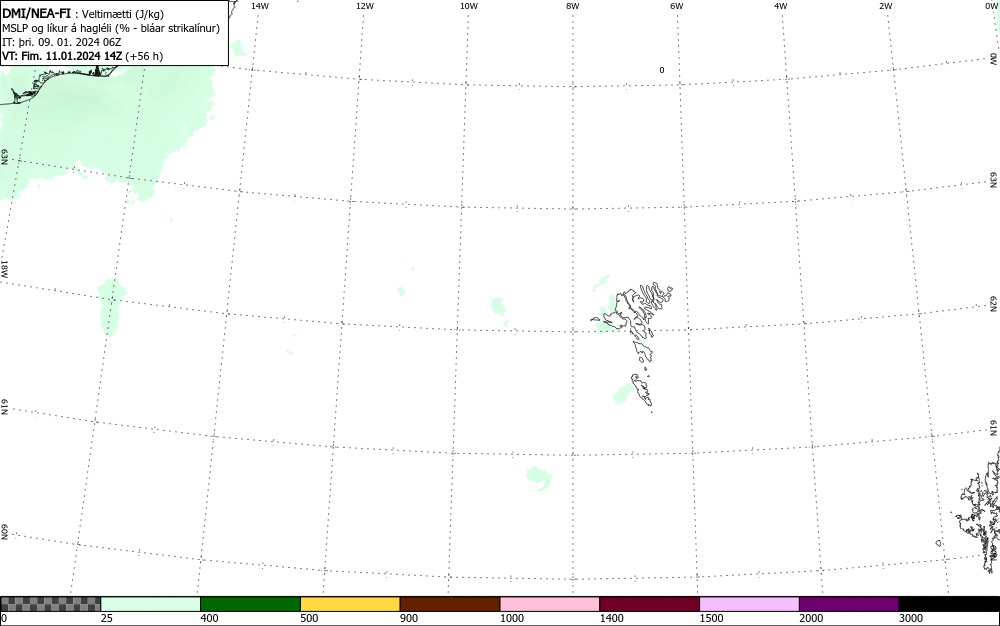Click the 18W longitude label on left edge
1000x626 pixels.
point(4,268)
